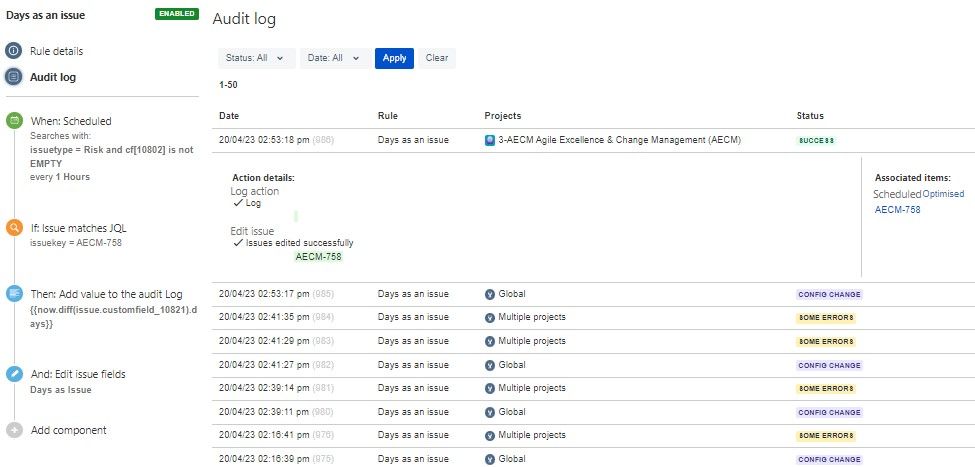Select the orange JQL condition search icon
Screen dimensions: 975x467
coord(14,228)
